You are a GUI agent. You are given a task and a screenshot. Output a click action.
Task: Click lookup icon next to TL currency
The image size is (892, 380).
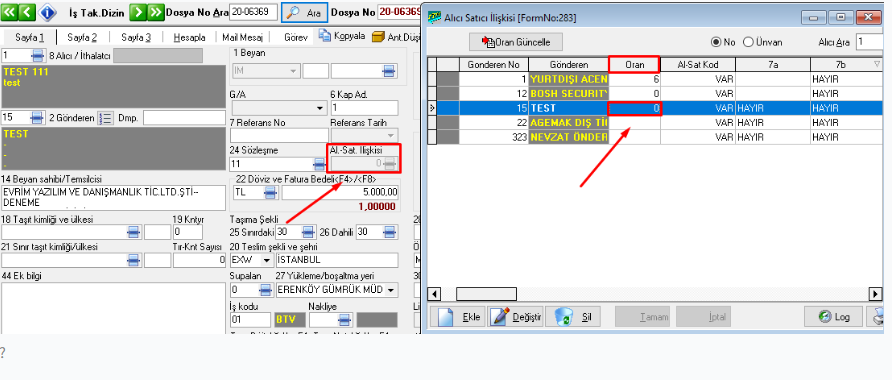click(272, 192)
